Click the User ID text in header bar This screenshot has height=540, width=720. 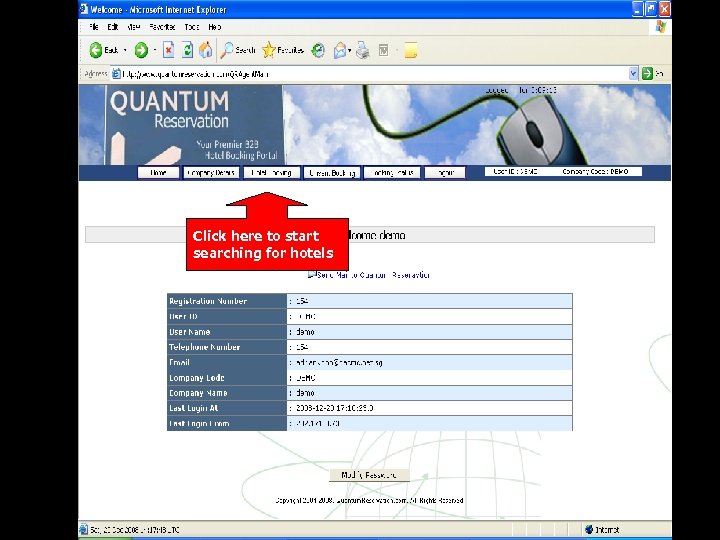point(515,172)
